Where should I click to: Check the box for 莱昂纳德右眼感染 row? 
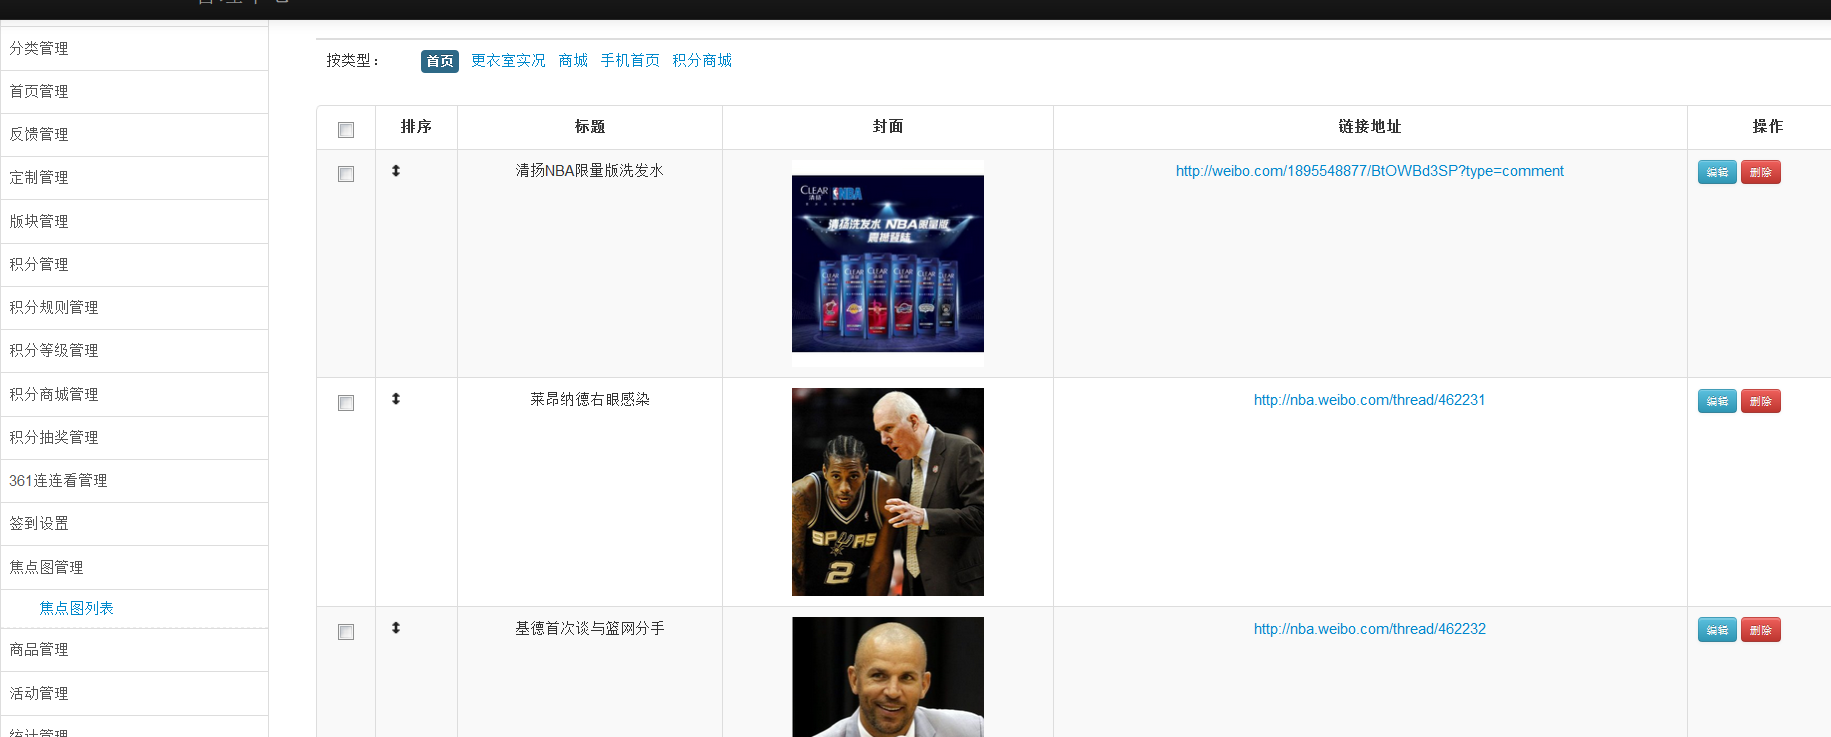pos(346,403)
